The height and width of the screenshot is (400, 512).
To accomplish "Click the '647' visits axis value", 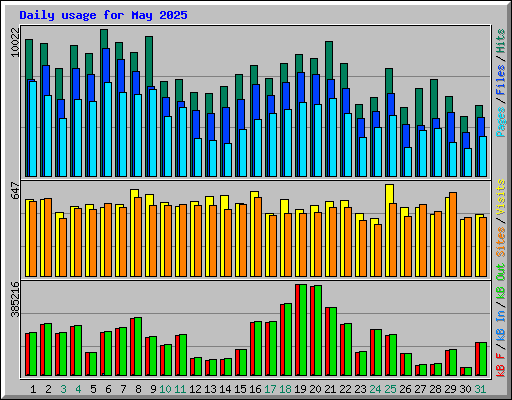I will (x=15, y=190).
